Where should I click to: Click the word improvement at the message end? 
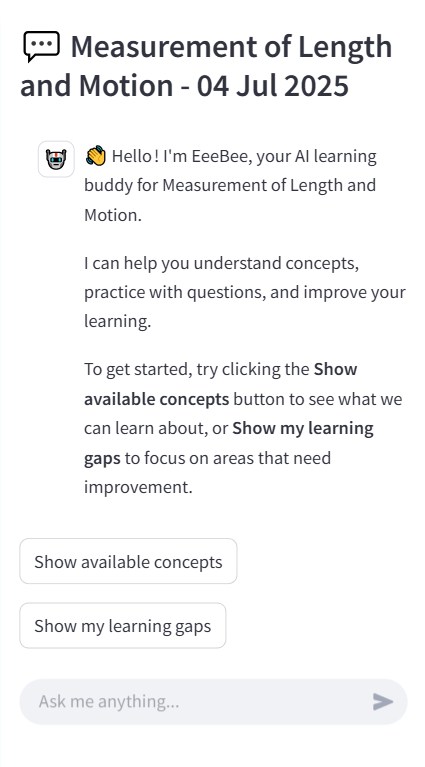pos(138,487)
